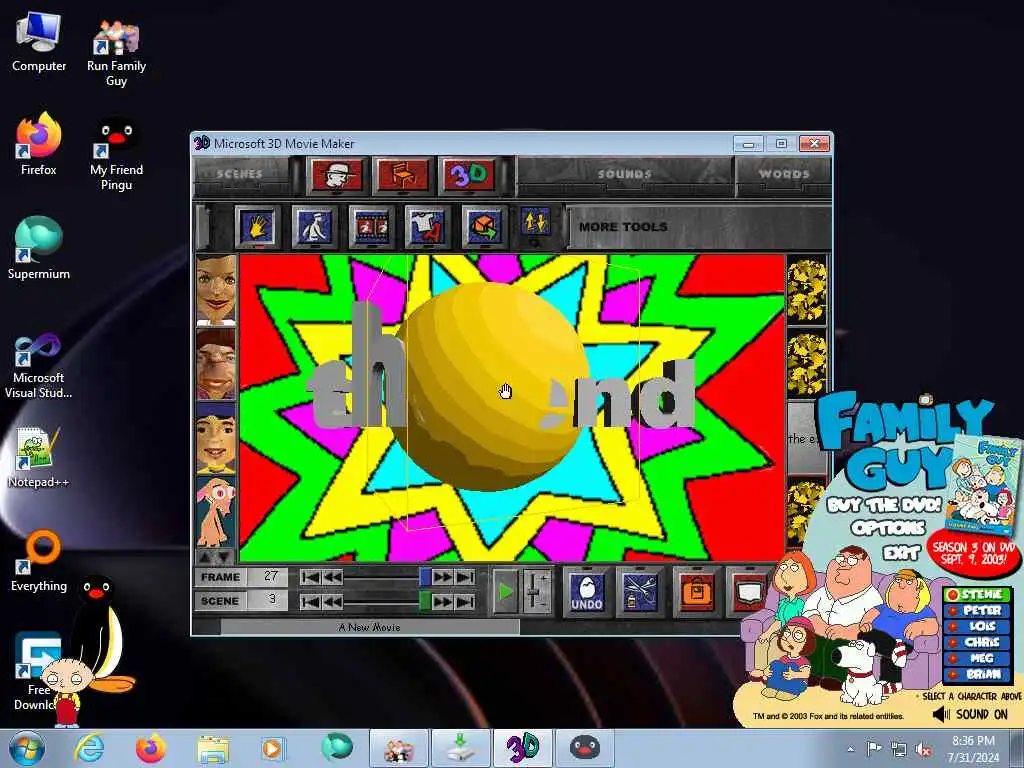Select Lois in Family Guy character list
The width and height of the screenshot is (1024, 768).
(977, 626)
